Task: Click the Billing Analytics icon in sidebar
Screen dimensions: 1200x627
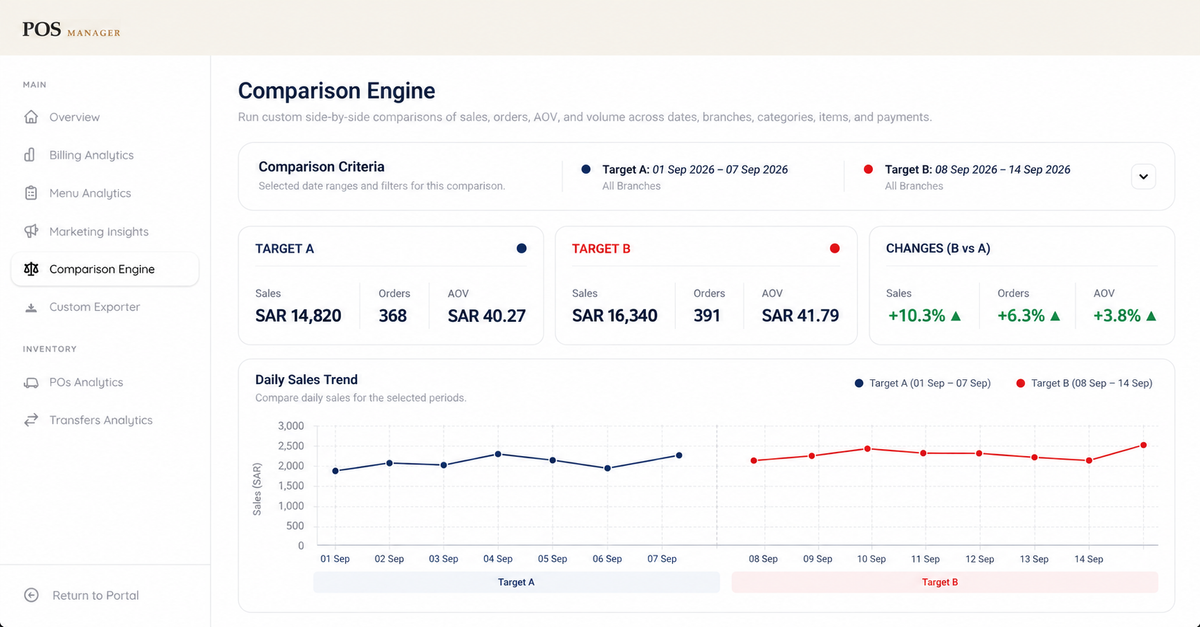Action: [31, 155]
